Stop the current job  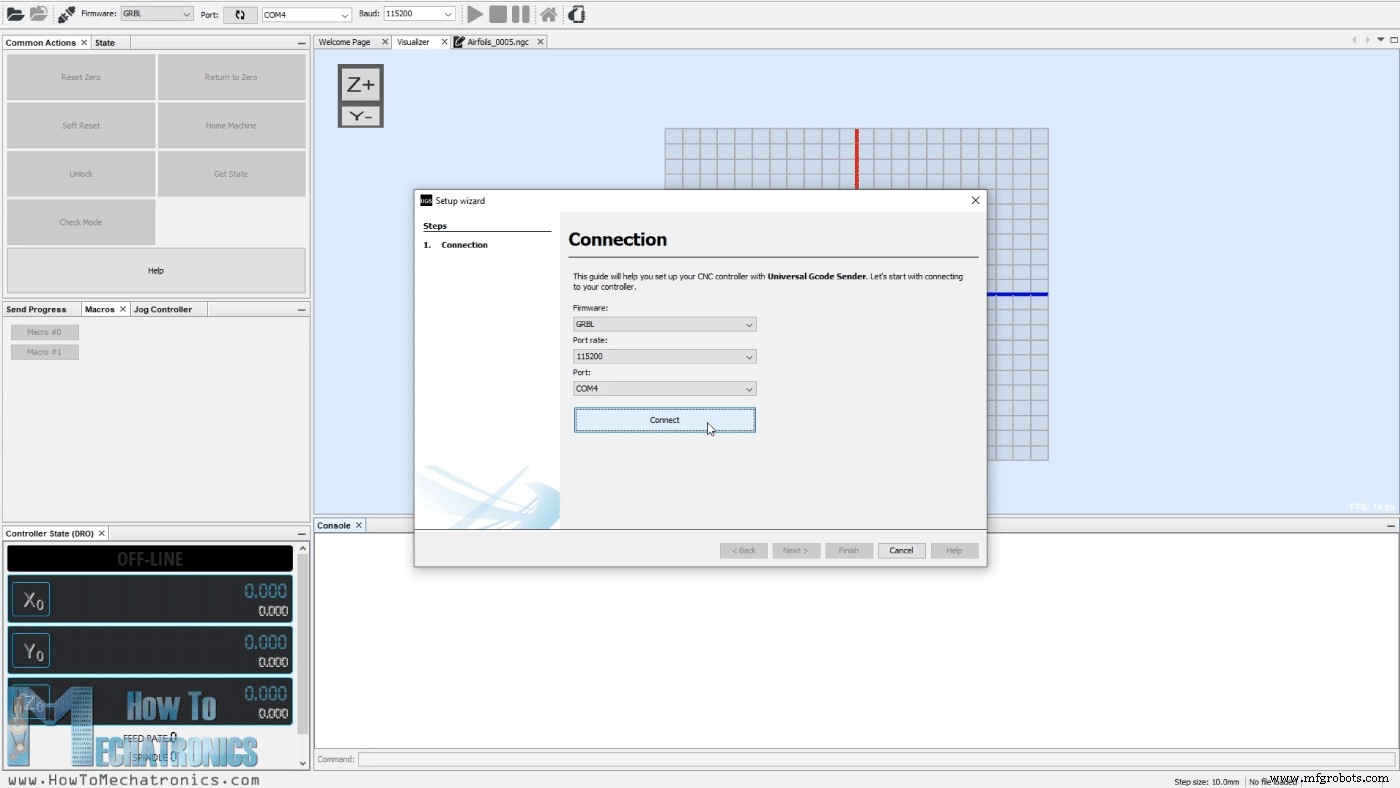point(496,13)
